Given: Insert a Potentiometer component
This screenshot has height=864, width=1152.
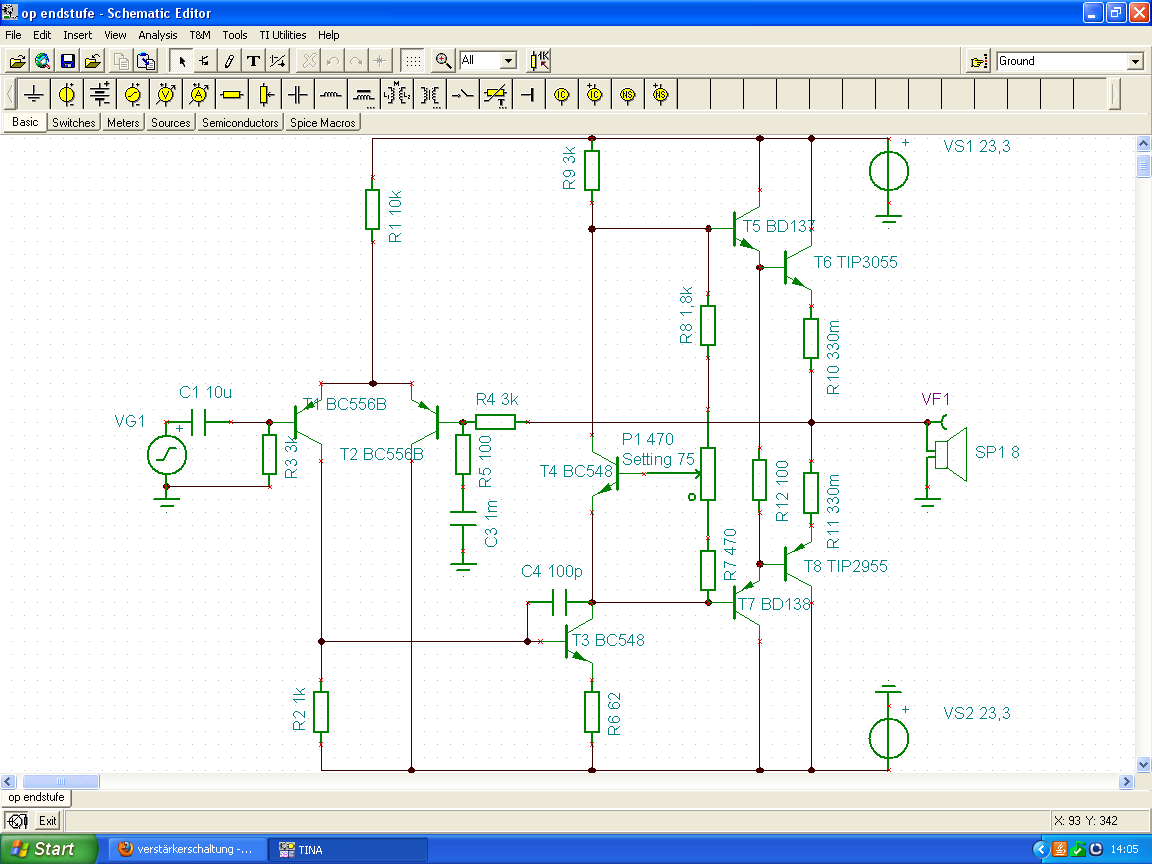Looking at the screenshot, I should pyautogui.click(x=265, y=95).
